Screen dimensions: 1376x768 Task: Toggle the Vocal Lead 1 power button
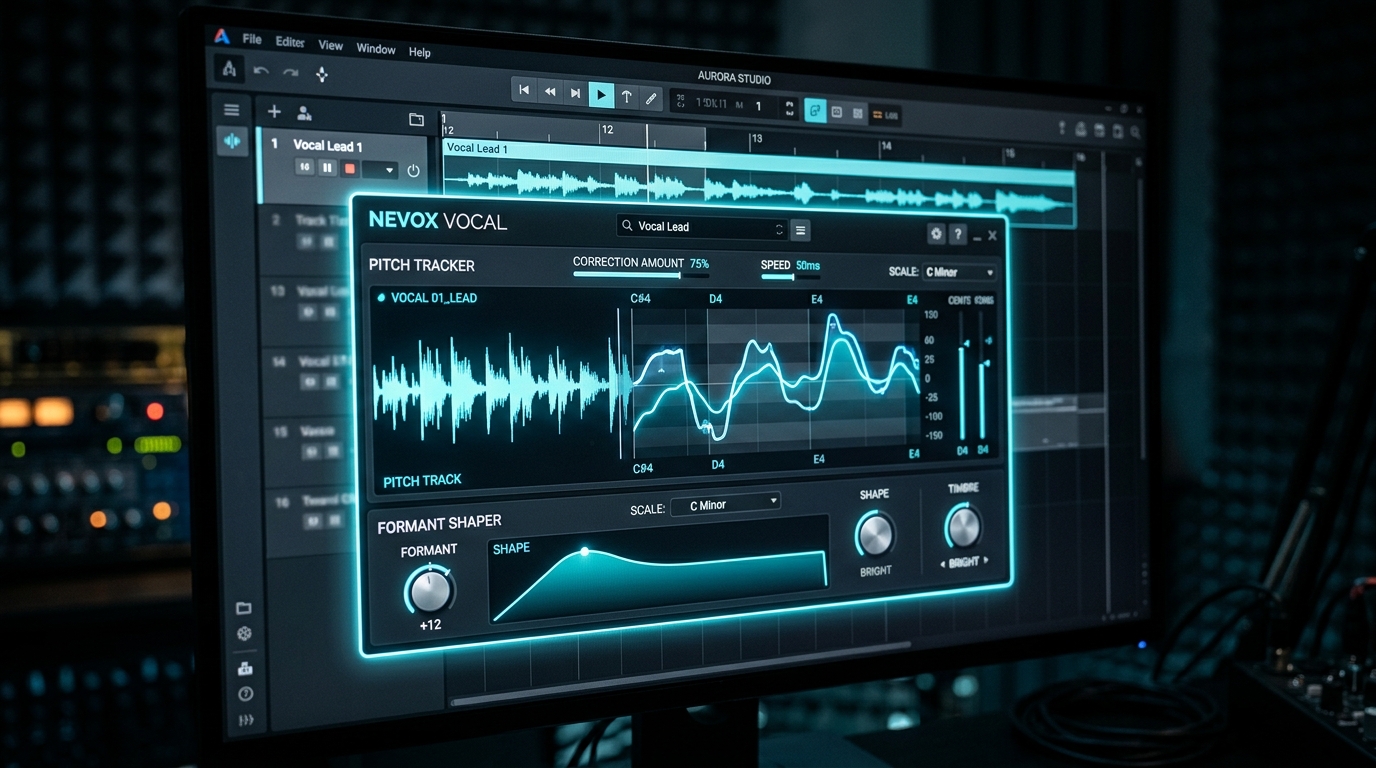413,171
